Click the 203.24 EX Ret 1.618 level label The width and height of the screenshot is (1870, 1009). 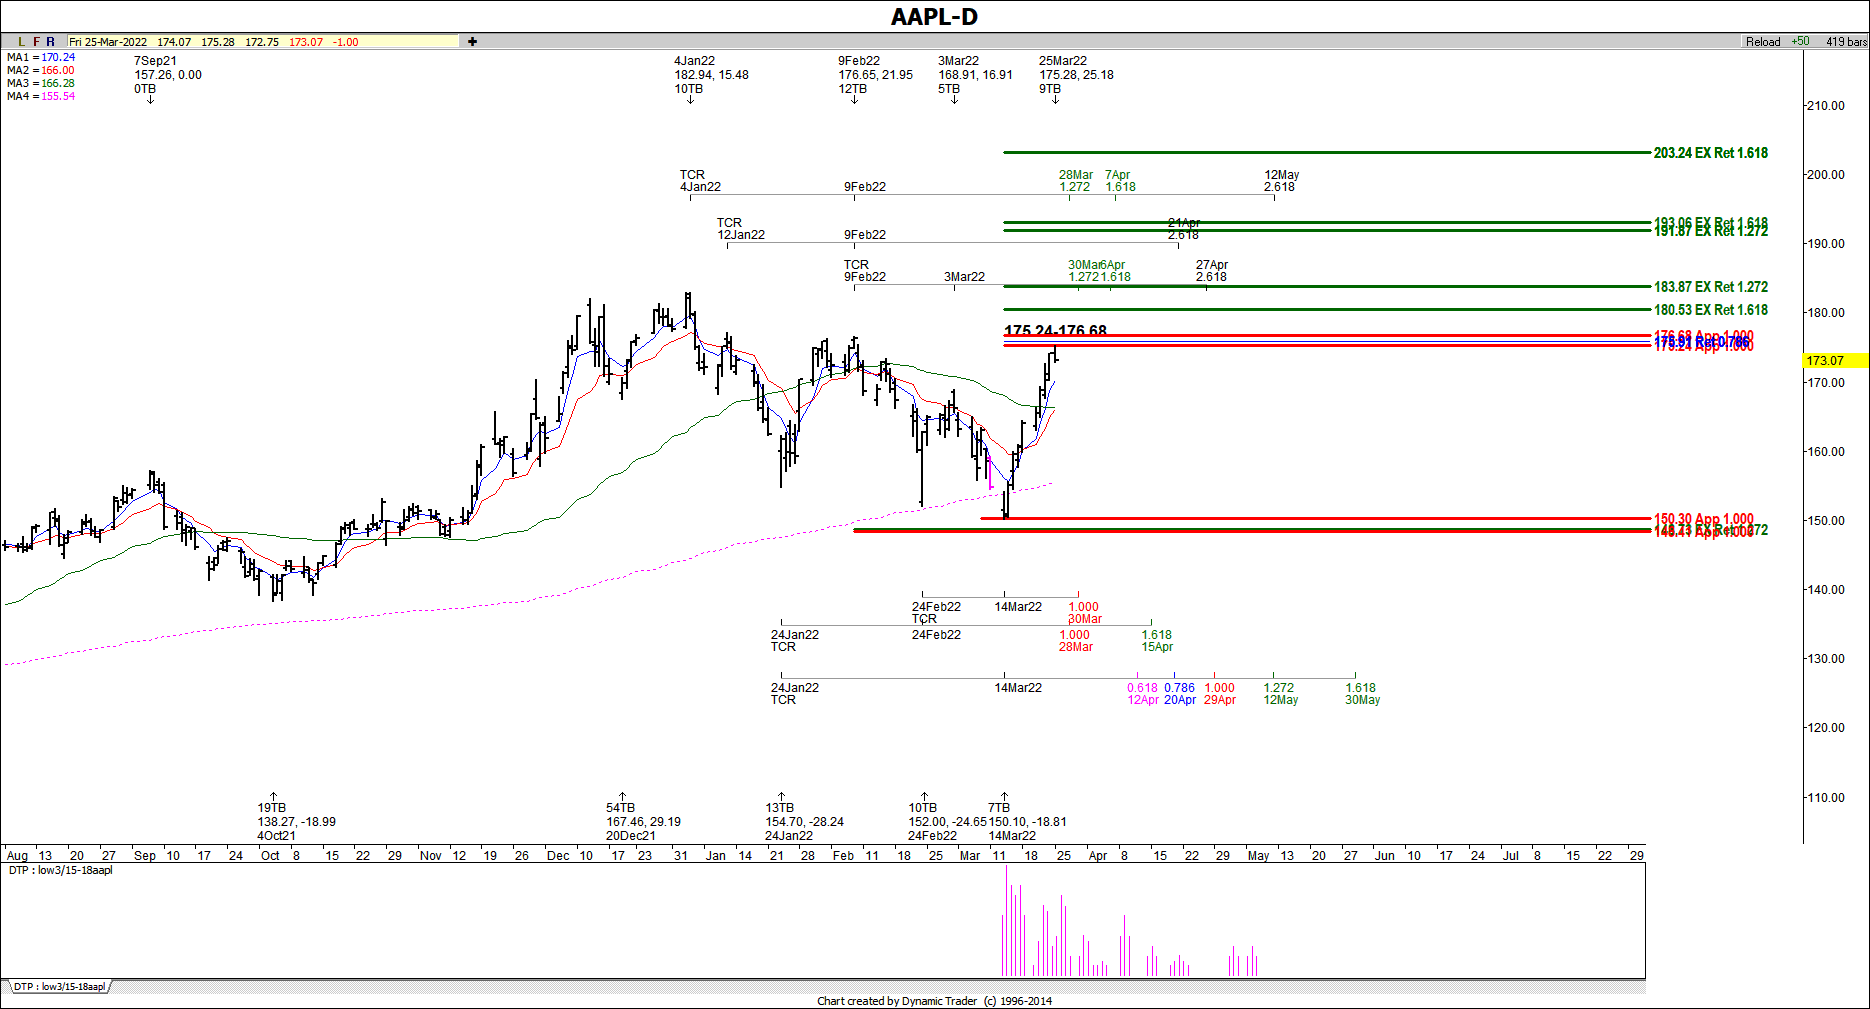point(1710,153)
